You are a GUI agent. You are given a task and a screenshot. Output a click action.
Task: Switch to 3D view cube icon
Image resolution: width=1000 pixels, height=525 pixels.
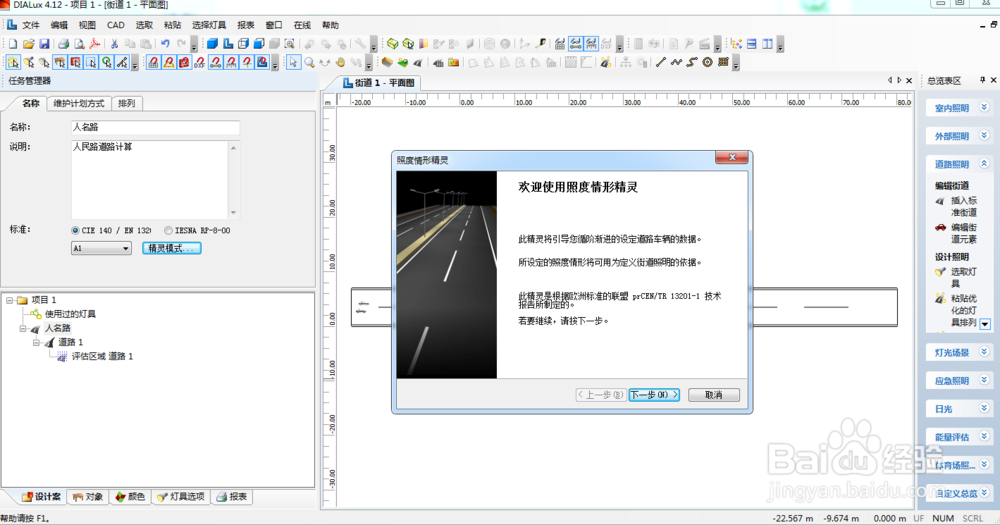pyautogui.click(x=212, y=43)
